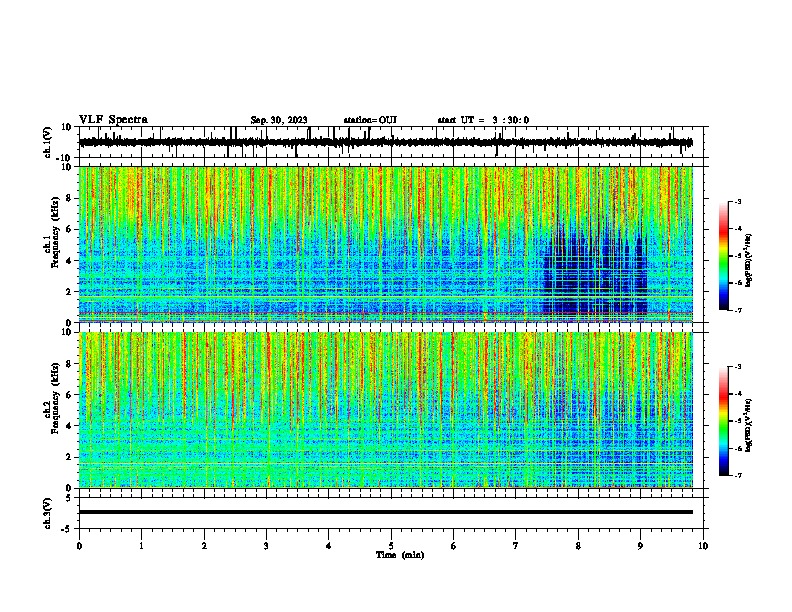This screenshot has height=612, width=792.
Task: Click the dark blue quiet patch in ch.1 spectrogram
Action: coord(595,275)
